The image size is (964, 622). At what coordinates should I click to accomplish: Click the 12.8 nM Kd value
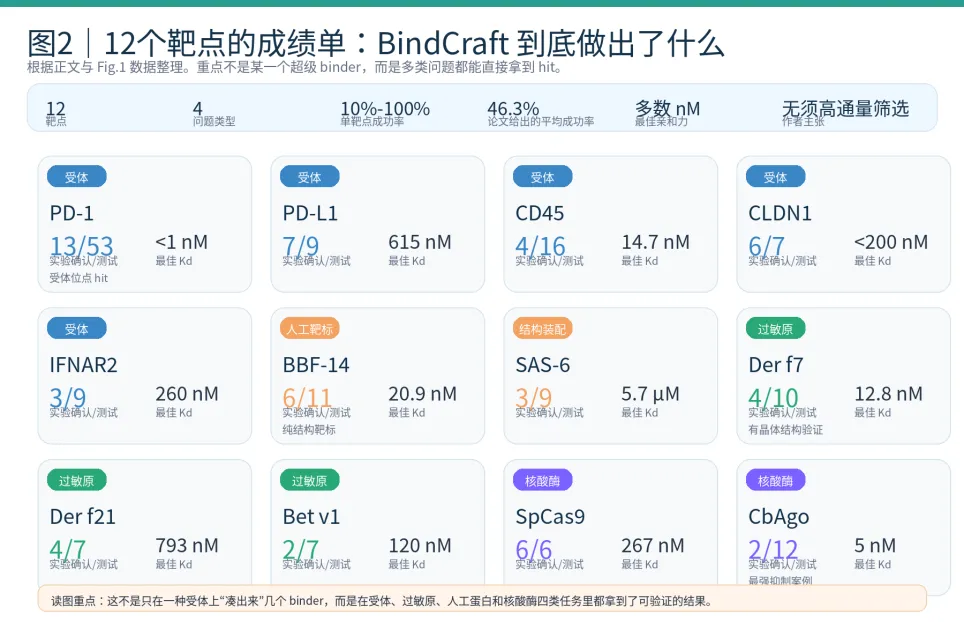tap(888, 393)
